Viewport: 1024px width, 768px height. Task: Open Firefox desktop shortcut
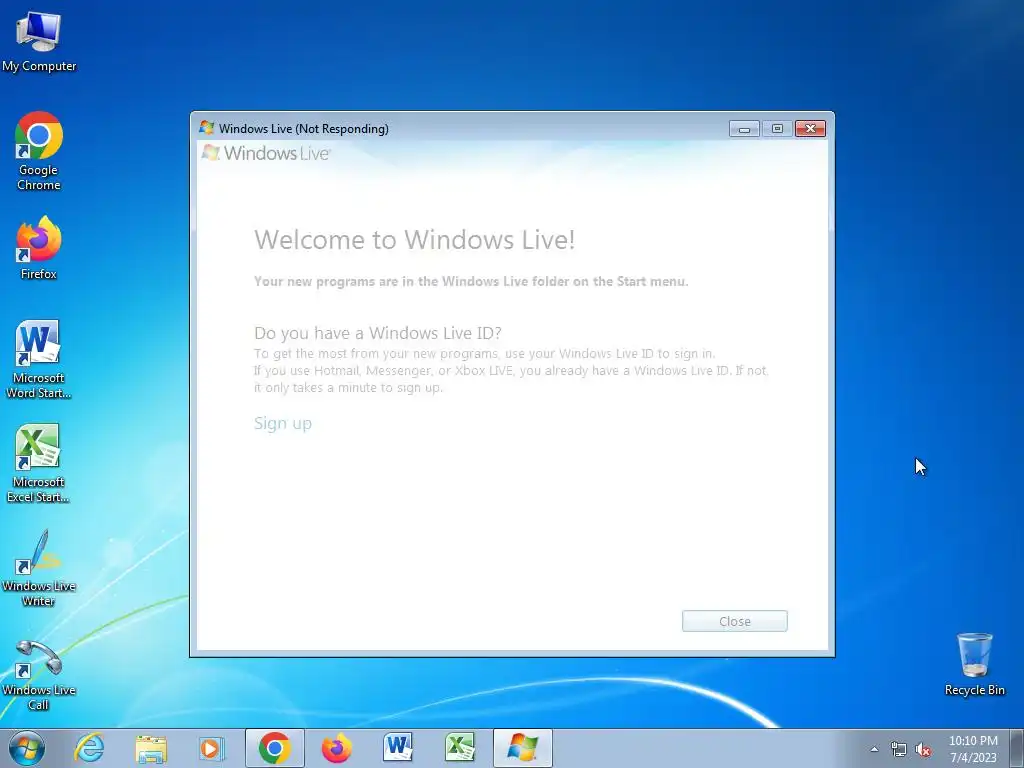(39, 248)
